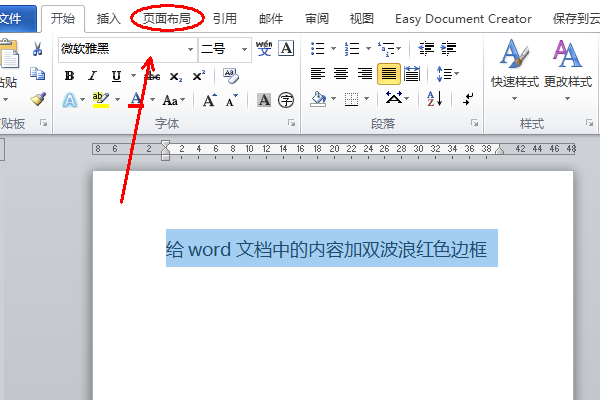This screenshot has height=400, width=600.
Task: Switch to the 页面布局 Page Layout tab
Action: point(167,18)
